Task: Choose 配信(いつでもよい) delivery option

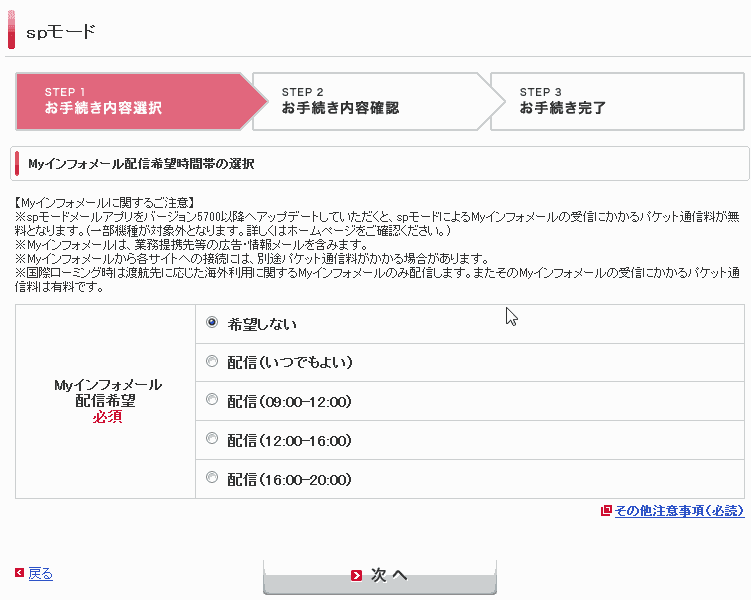Action: coord(212,361)
